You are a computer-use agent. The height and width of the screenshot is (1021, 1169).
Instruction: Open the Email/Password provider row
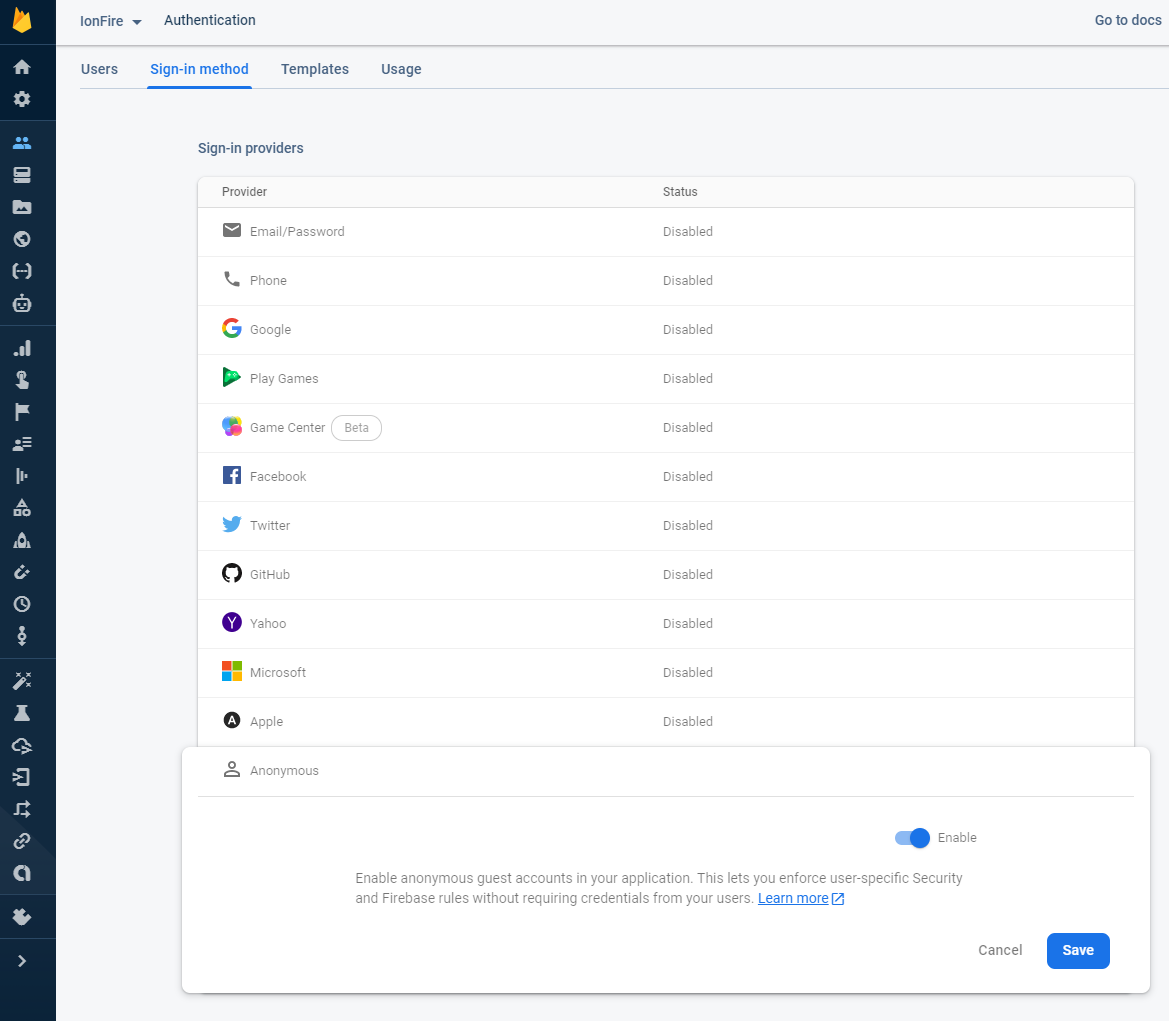pos(666,232)
